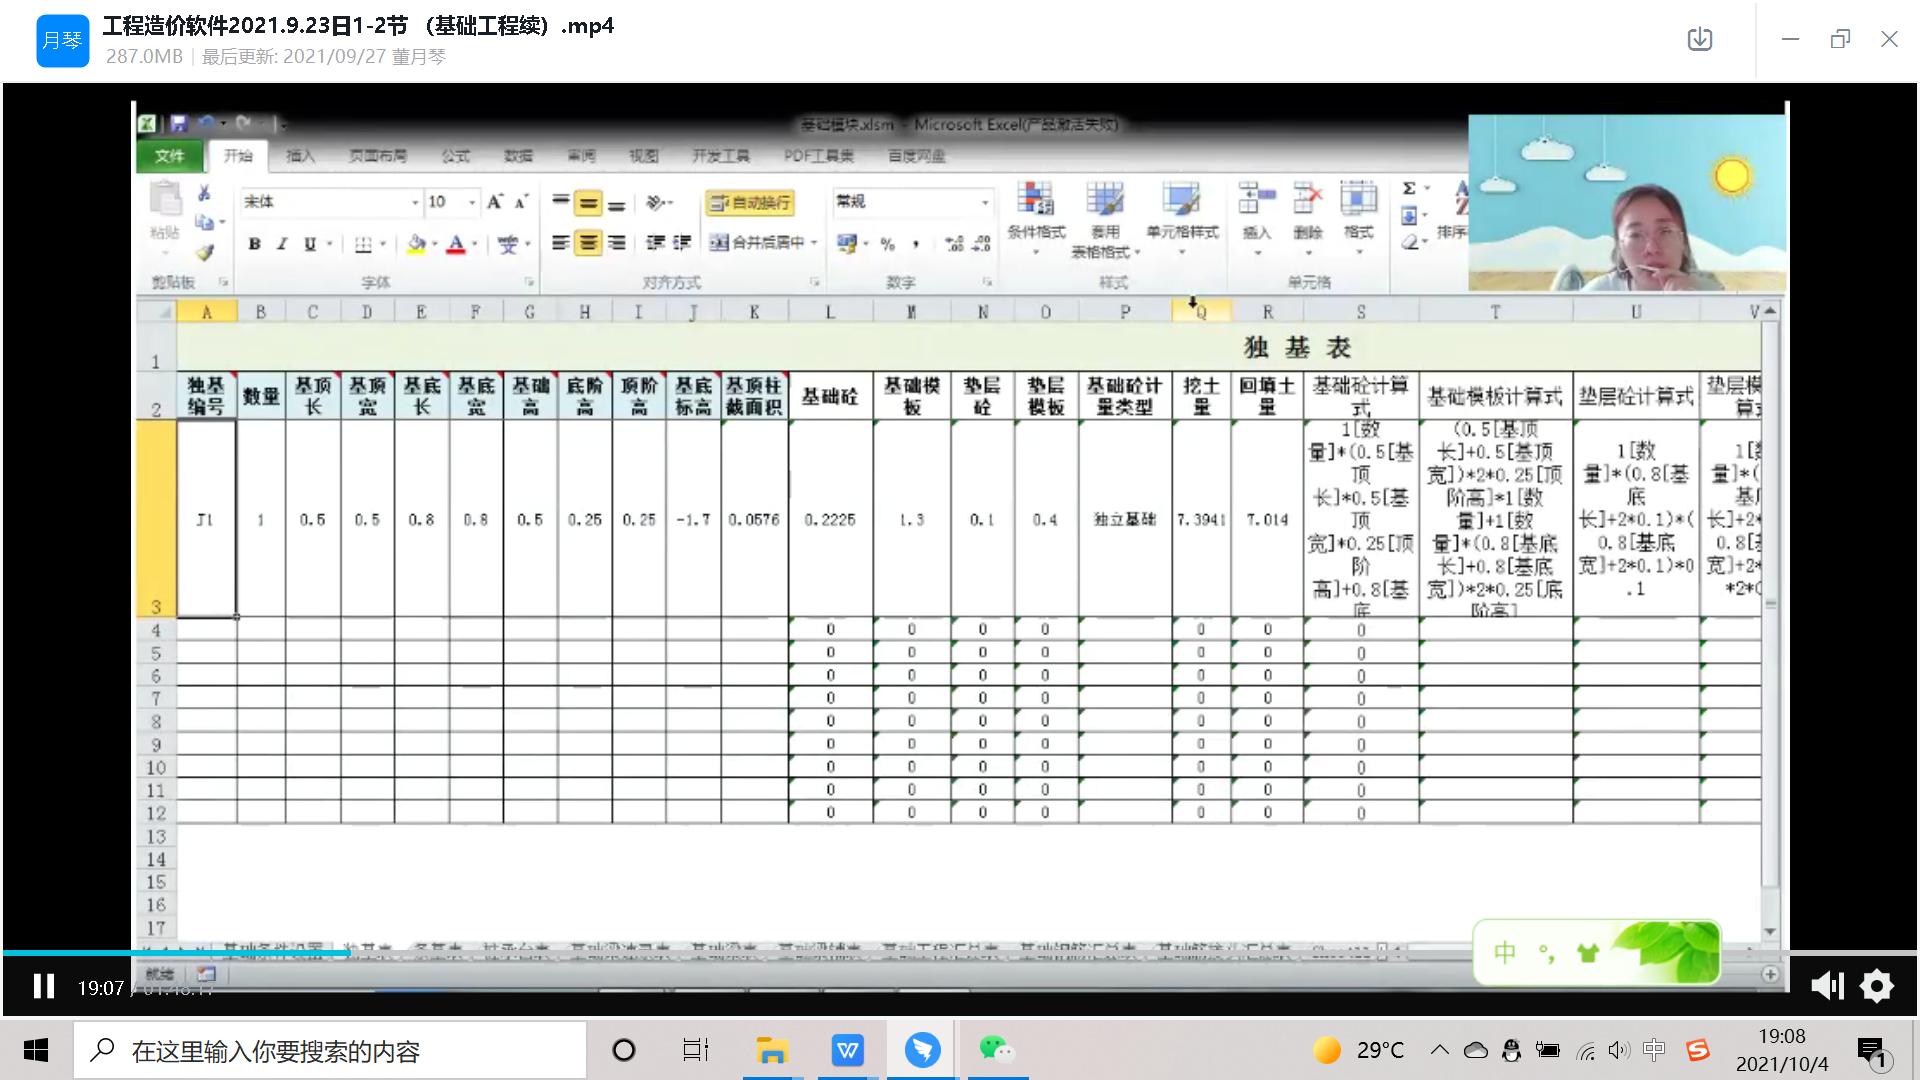
Task: Click the download icon in title bar
Action: [1699, 40]
